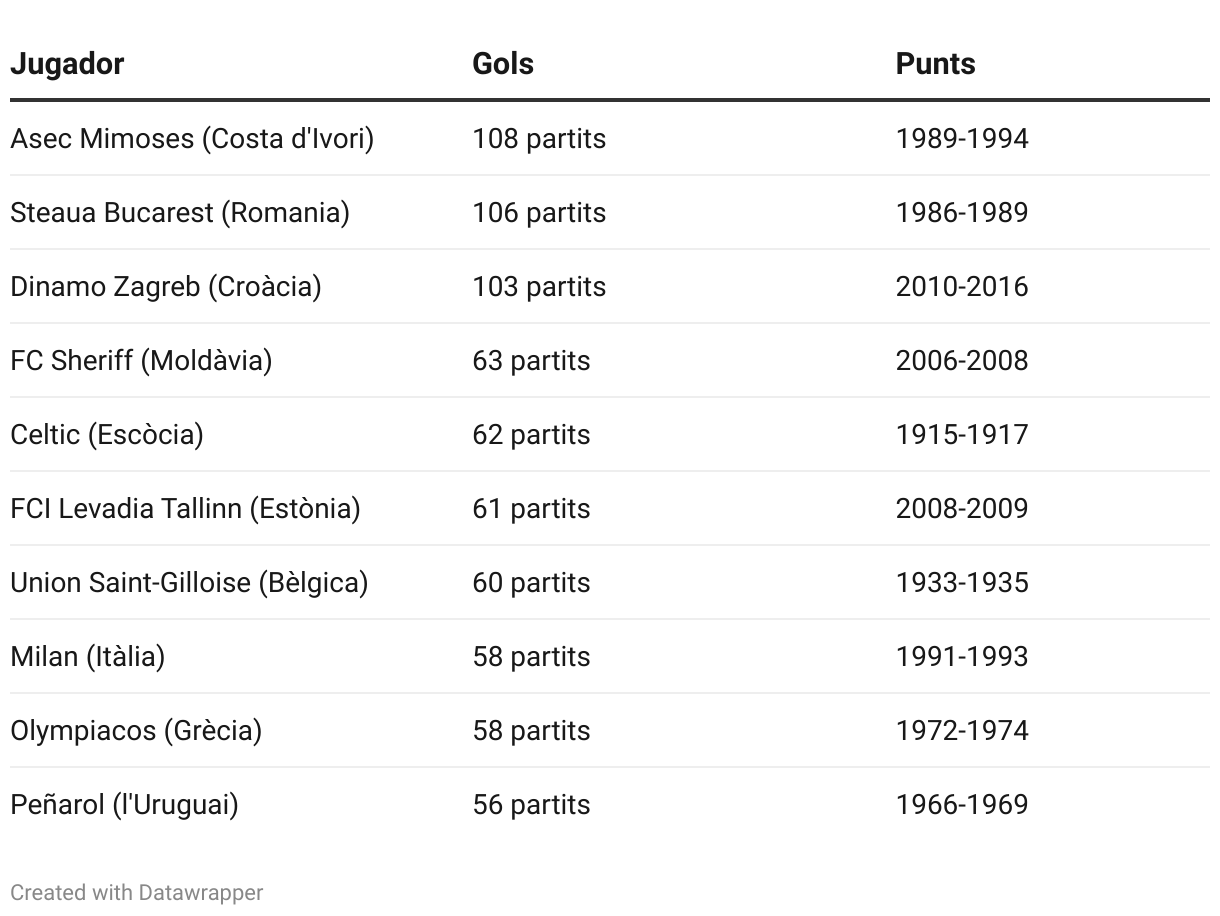Select the 106 partits cell

coord(539,213)
